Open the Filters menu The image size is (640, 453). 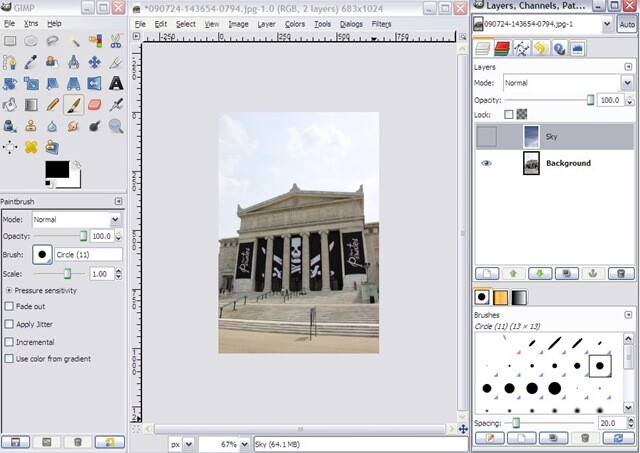pos(381,24)
